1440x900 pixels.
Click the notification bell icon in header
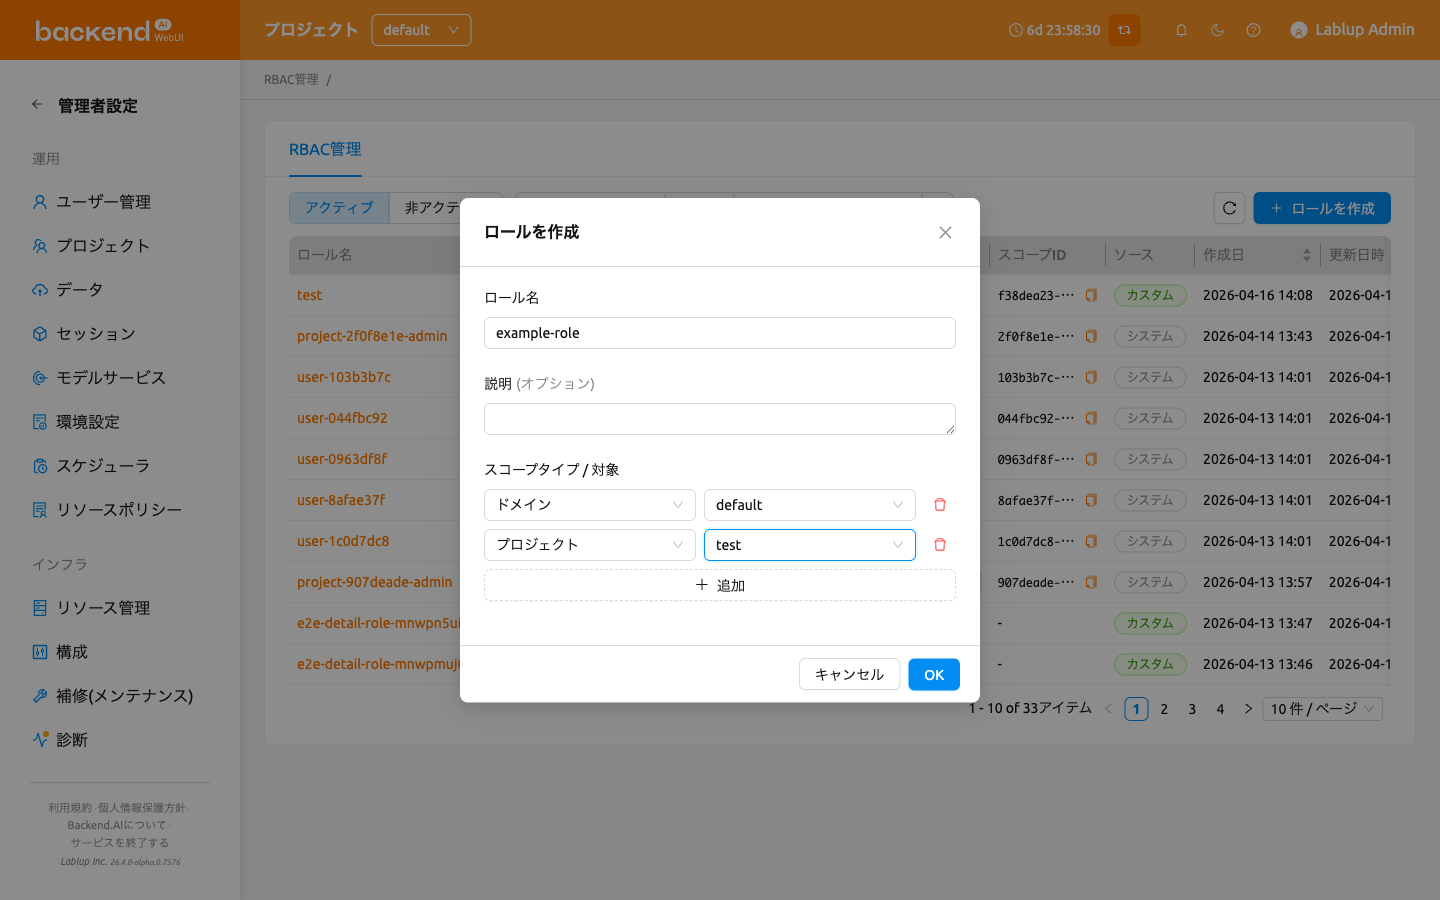point(1181,30)
